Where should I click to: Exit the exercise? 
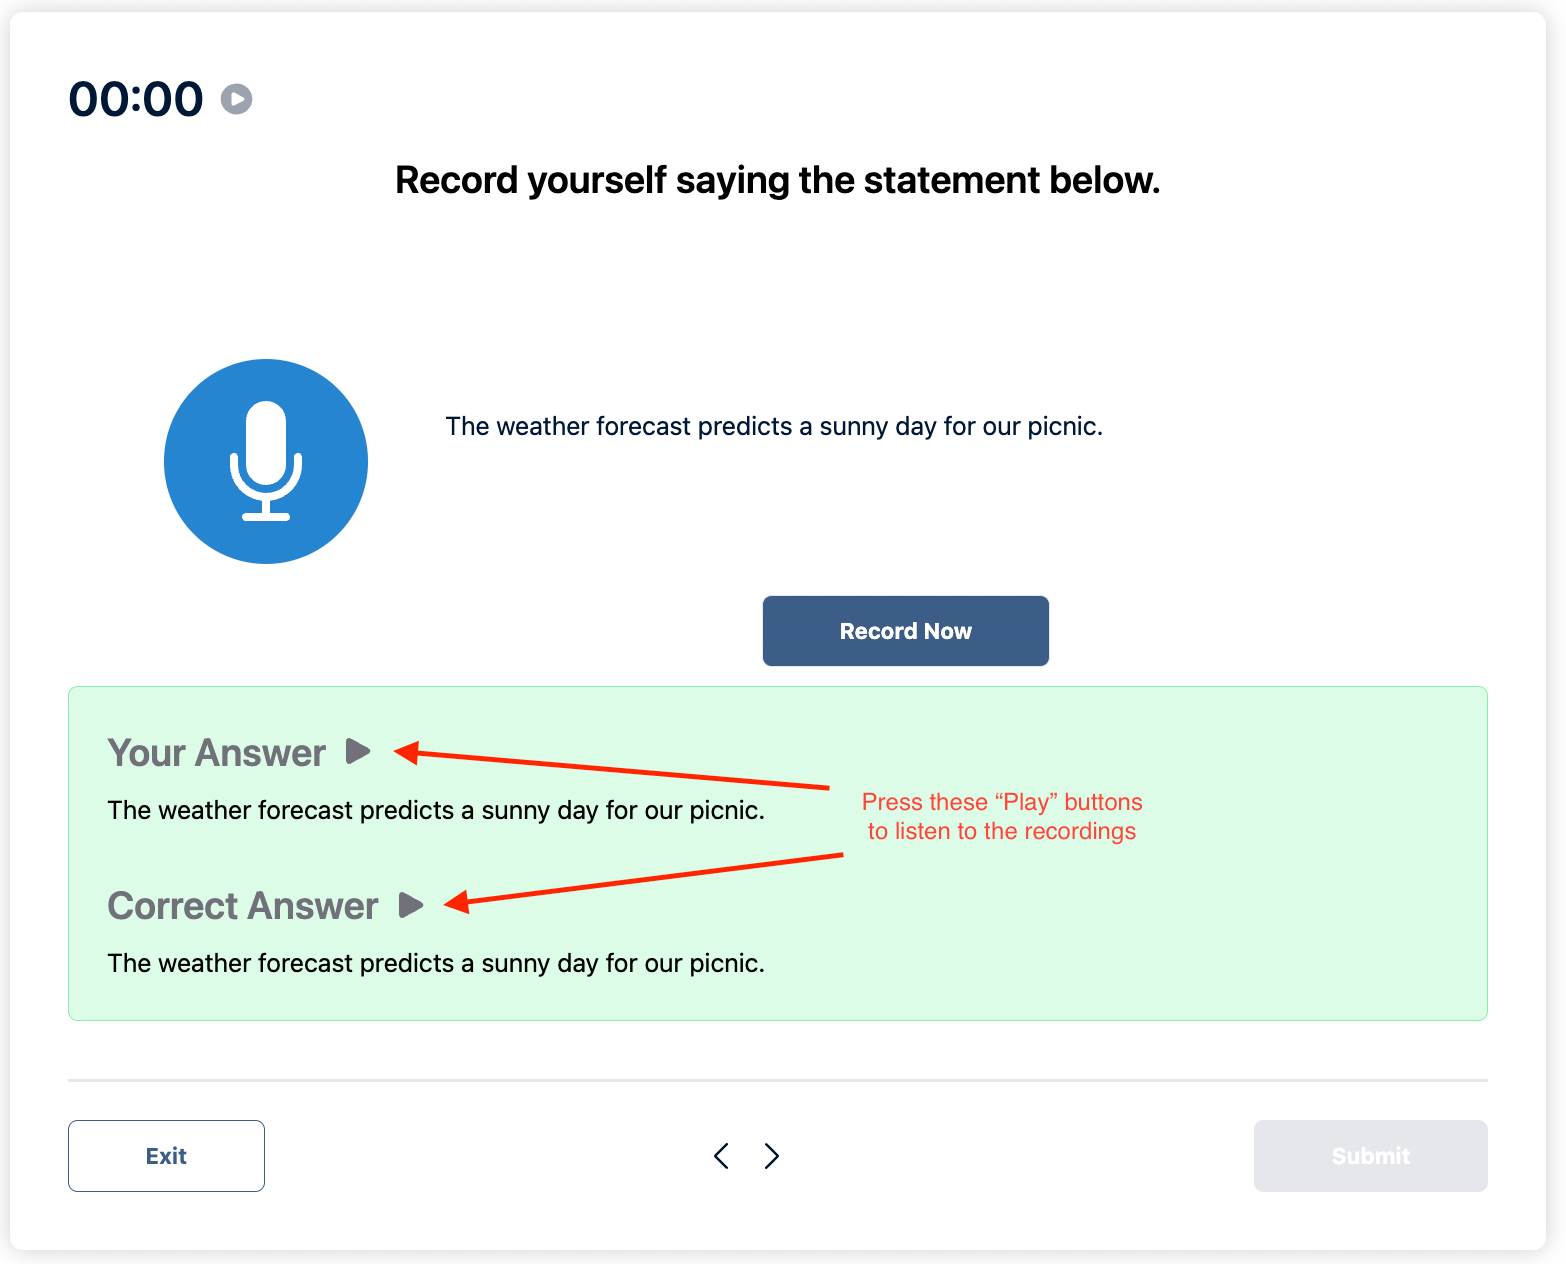(166, 1156)
